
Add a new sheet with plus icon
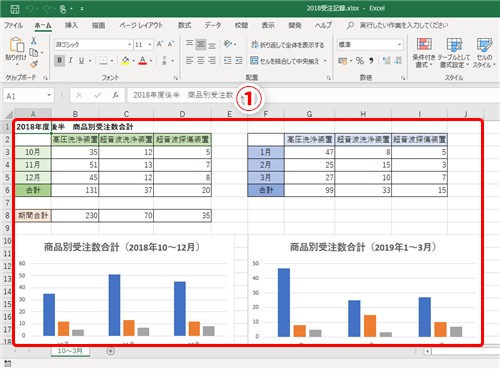pyautogui.click(x=111, y=351)
